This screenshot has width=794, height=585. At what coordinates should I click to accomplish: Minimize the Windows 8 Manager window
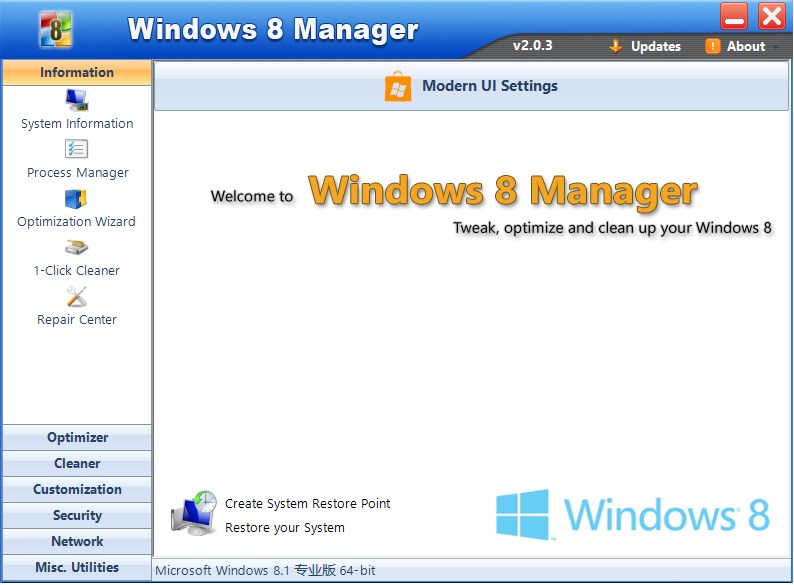pyautogui.click(x=734, y=16)
